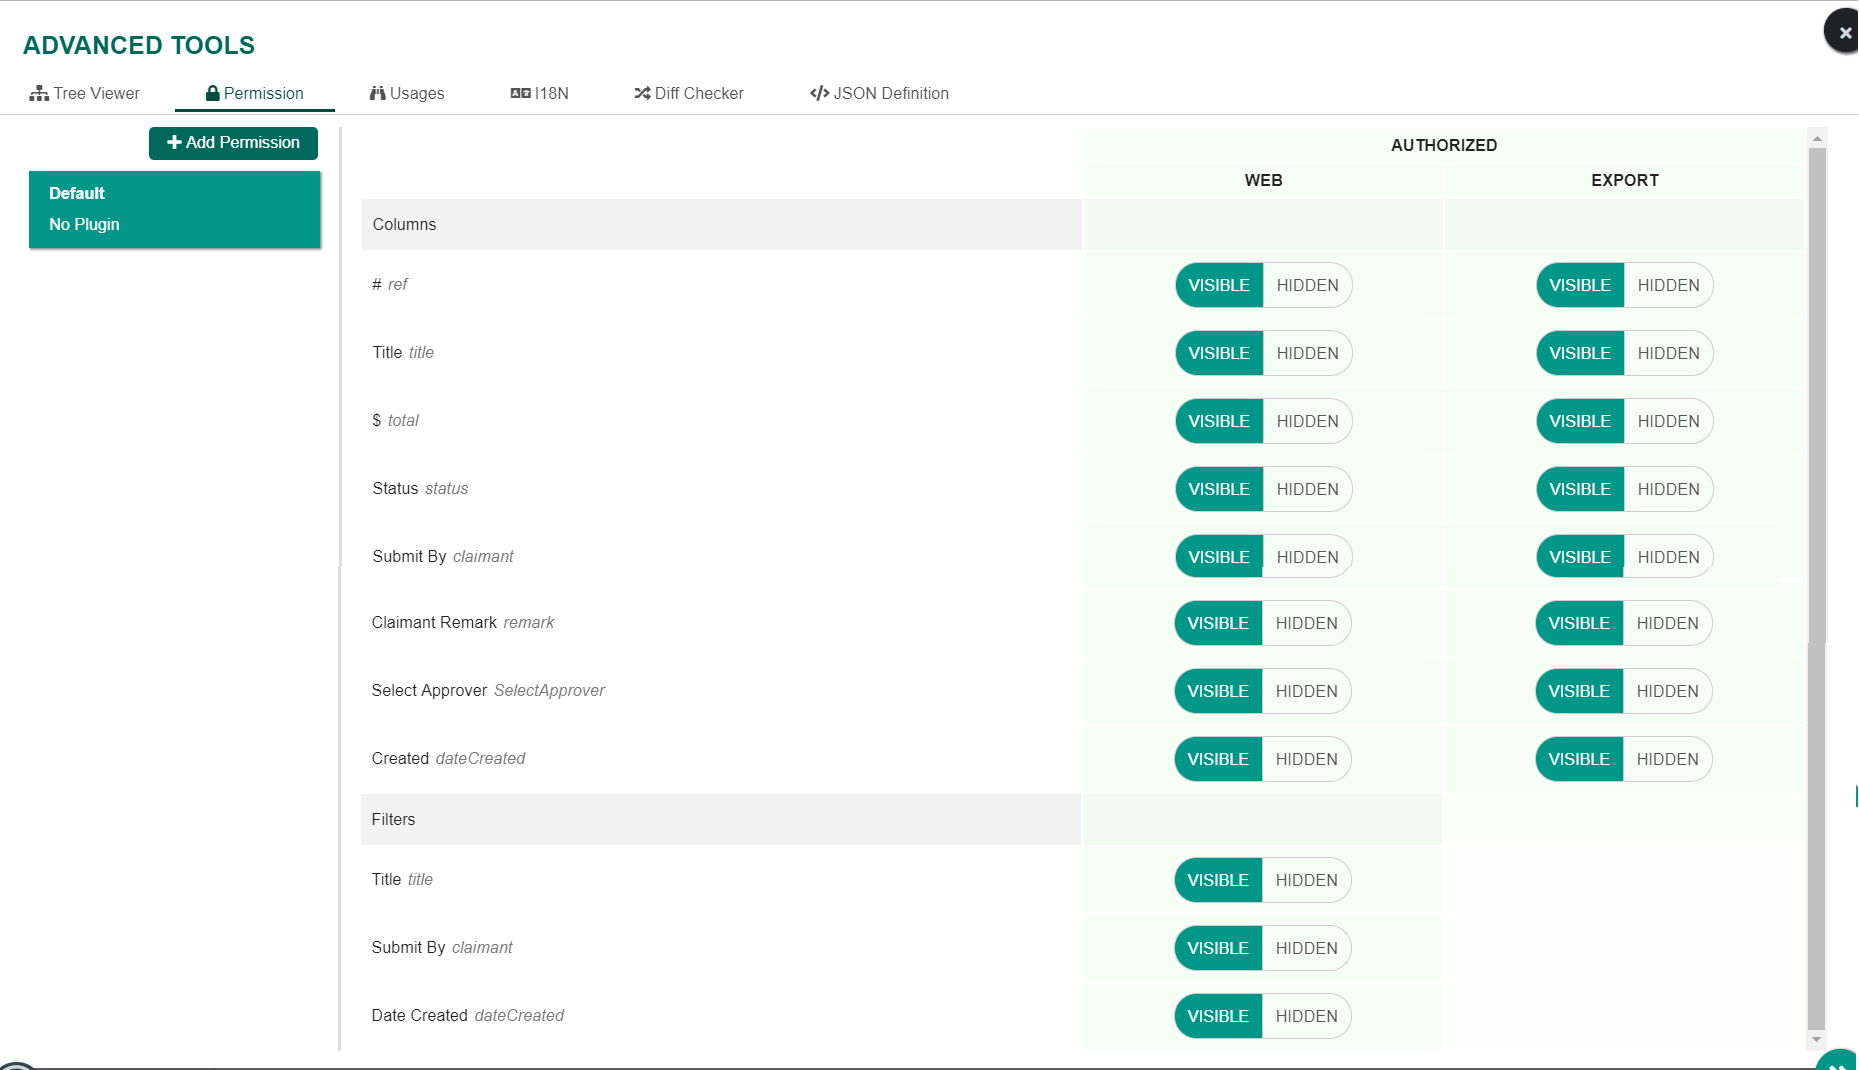The image size is (1859, 1070).
Task: Click the Diff Checker shuffle icon
Action: [x=642, y=93]
